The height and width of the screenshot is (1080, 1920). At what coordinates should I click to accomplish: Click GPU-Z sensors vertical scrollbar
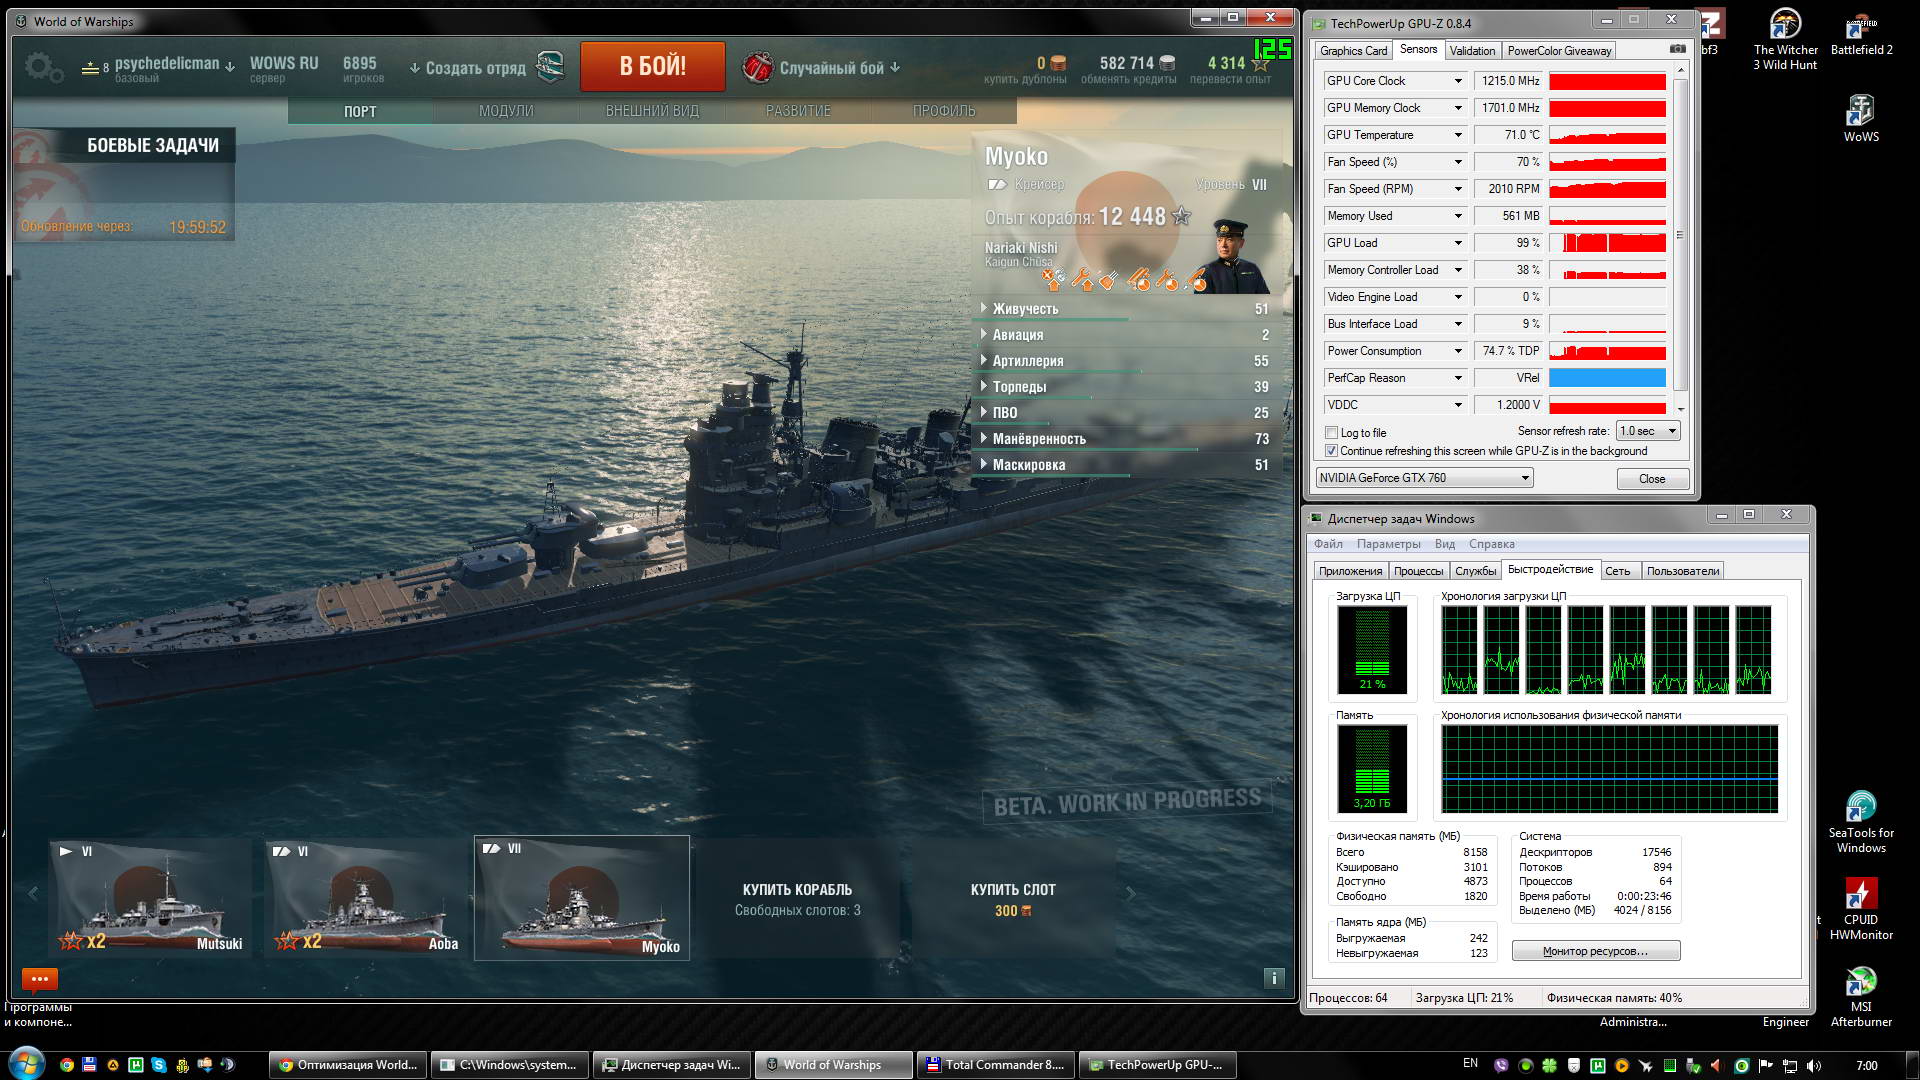point(1680,238)
